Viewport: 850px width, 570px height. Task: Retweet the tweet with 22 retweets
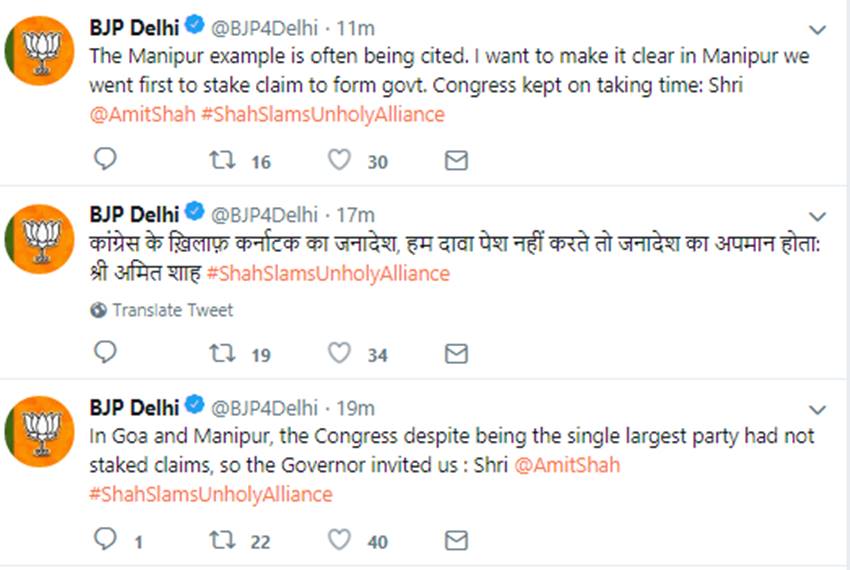tap(222, 540)
